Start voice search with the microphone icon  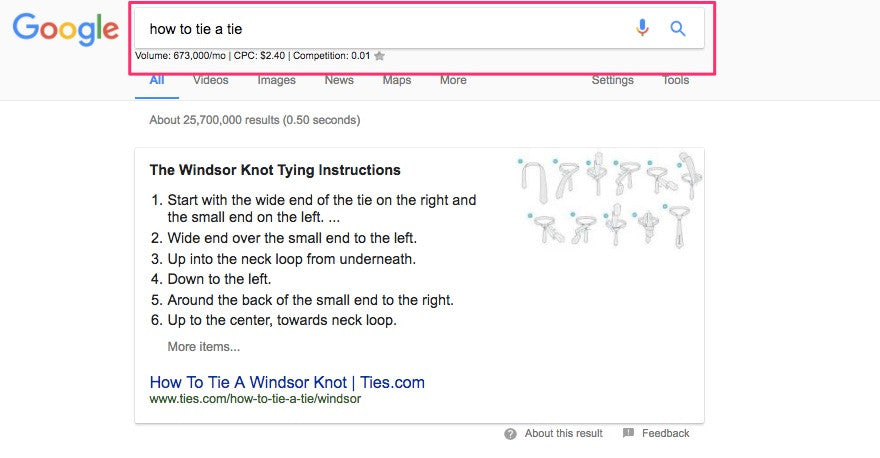[x=642, y=29]
